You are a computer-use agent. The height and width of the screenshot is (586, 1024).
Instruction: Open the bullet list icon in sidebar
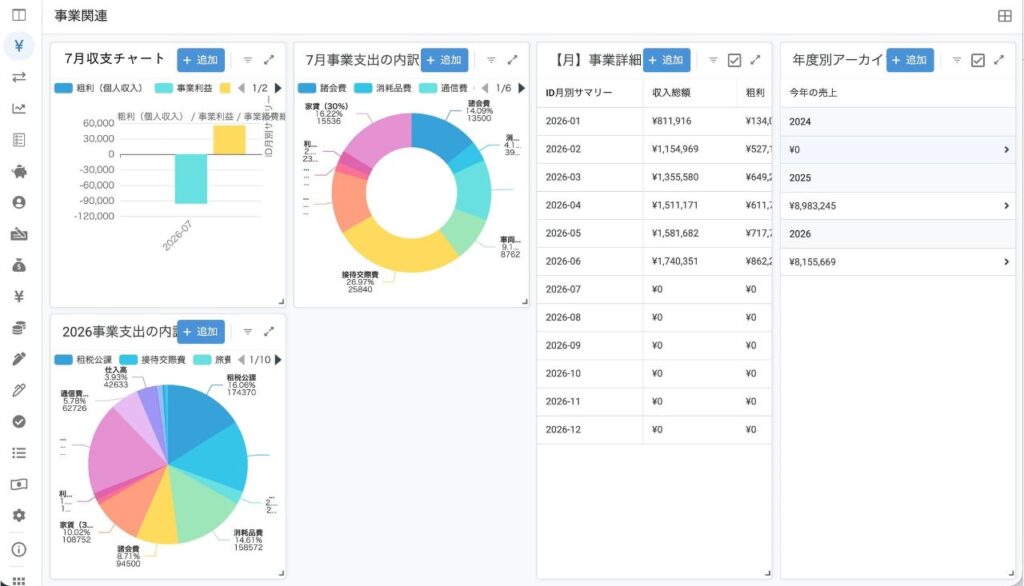pyautogui.click(x=19, y=453)
